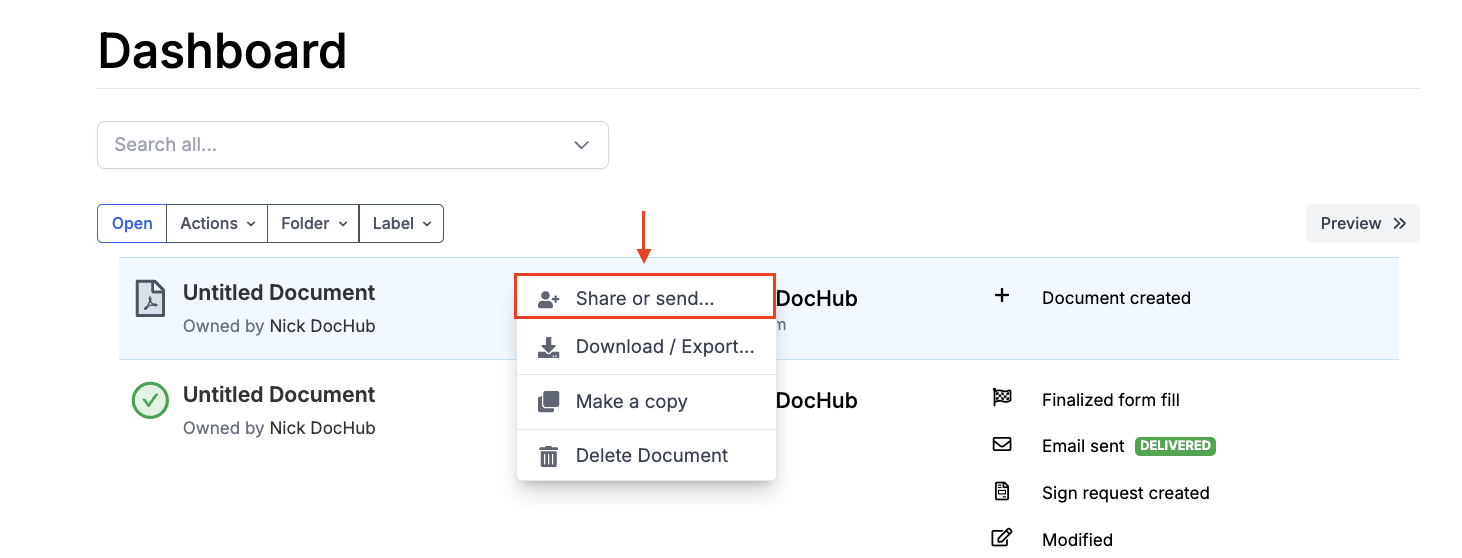Select Make a copy menu entry
Image resolution: width=1462 pixels, height=558 pixels.
tap(631, 402)
